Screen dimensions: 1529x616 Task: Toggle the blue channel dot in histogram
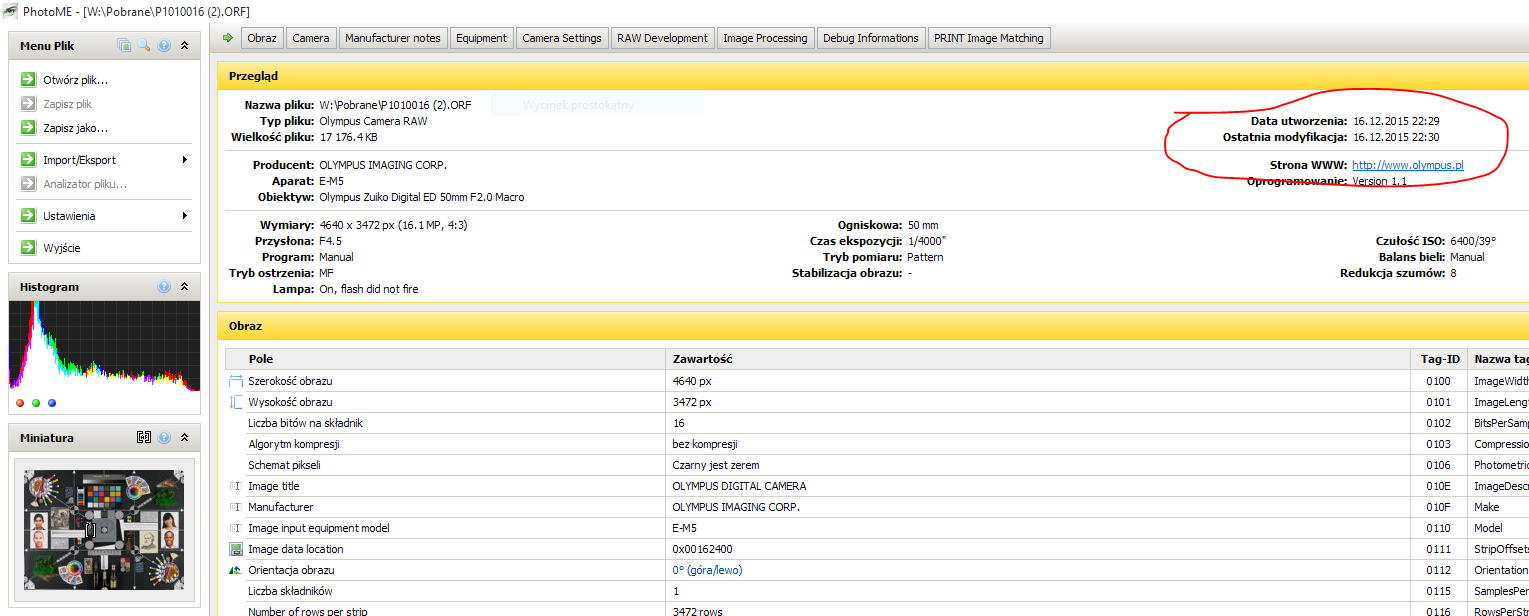[x=52, y=403]
